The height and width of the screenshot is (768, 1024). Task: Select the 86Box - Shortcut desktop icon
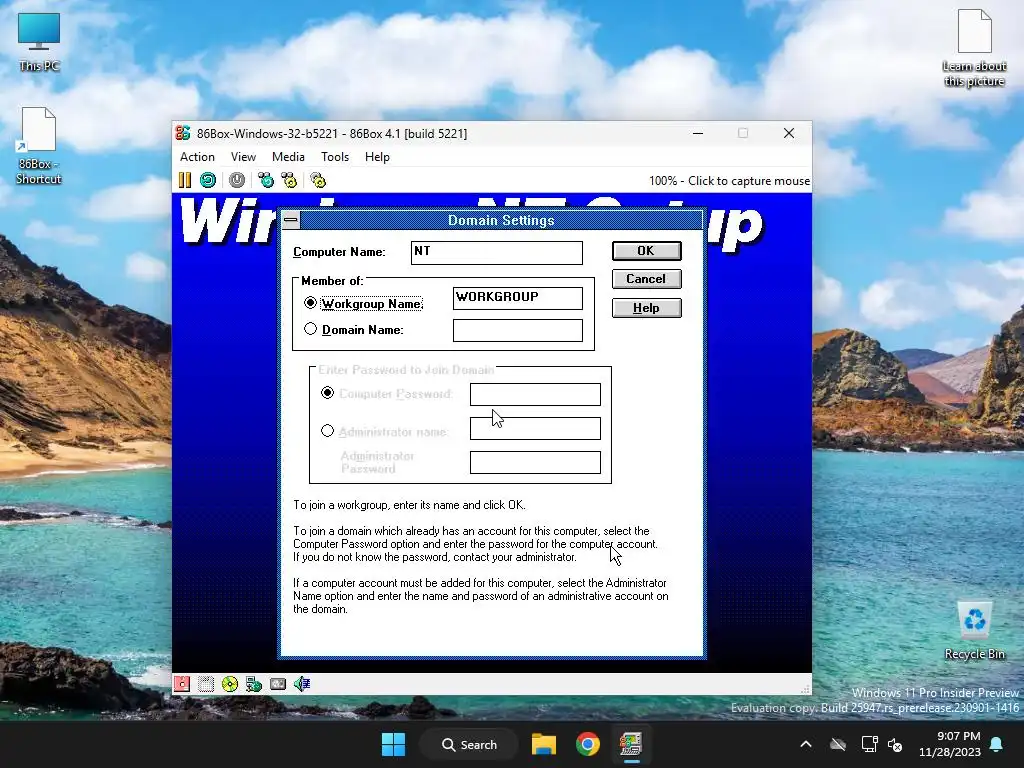39,146
